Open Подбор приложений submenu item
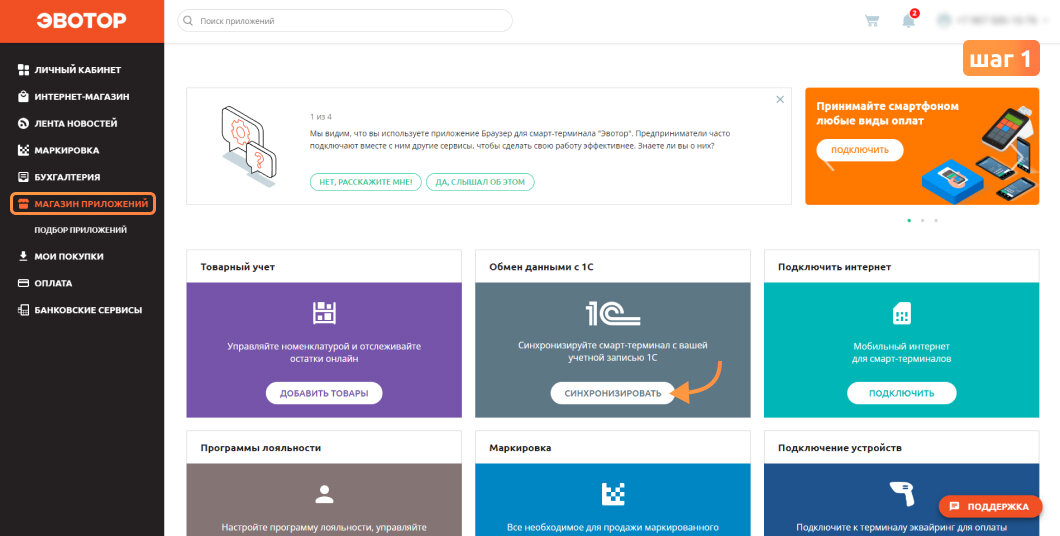The width and height of the screenshot is (1060, 536). [80, 230]
